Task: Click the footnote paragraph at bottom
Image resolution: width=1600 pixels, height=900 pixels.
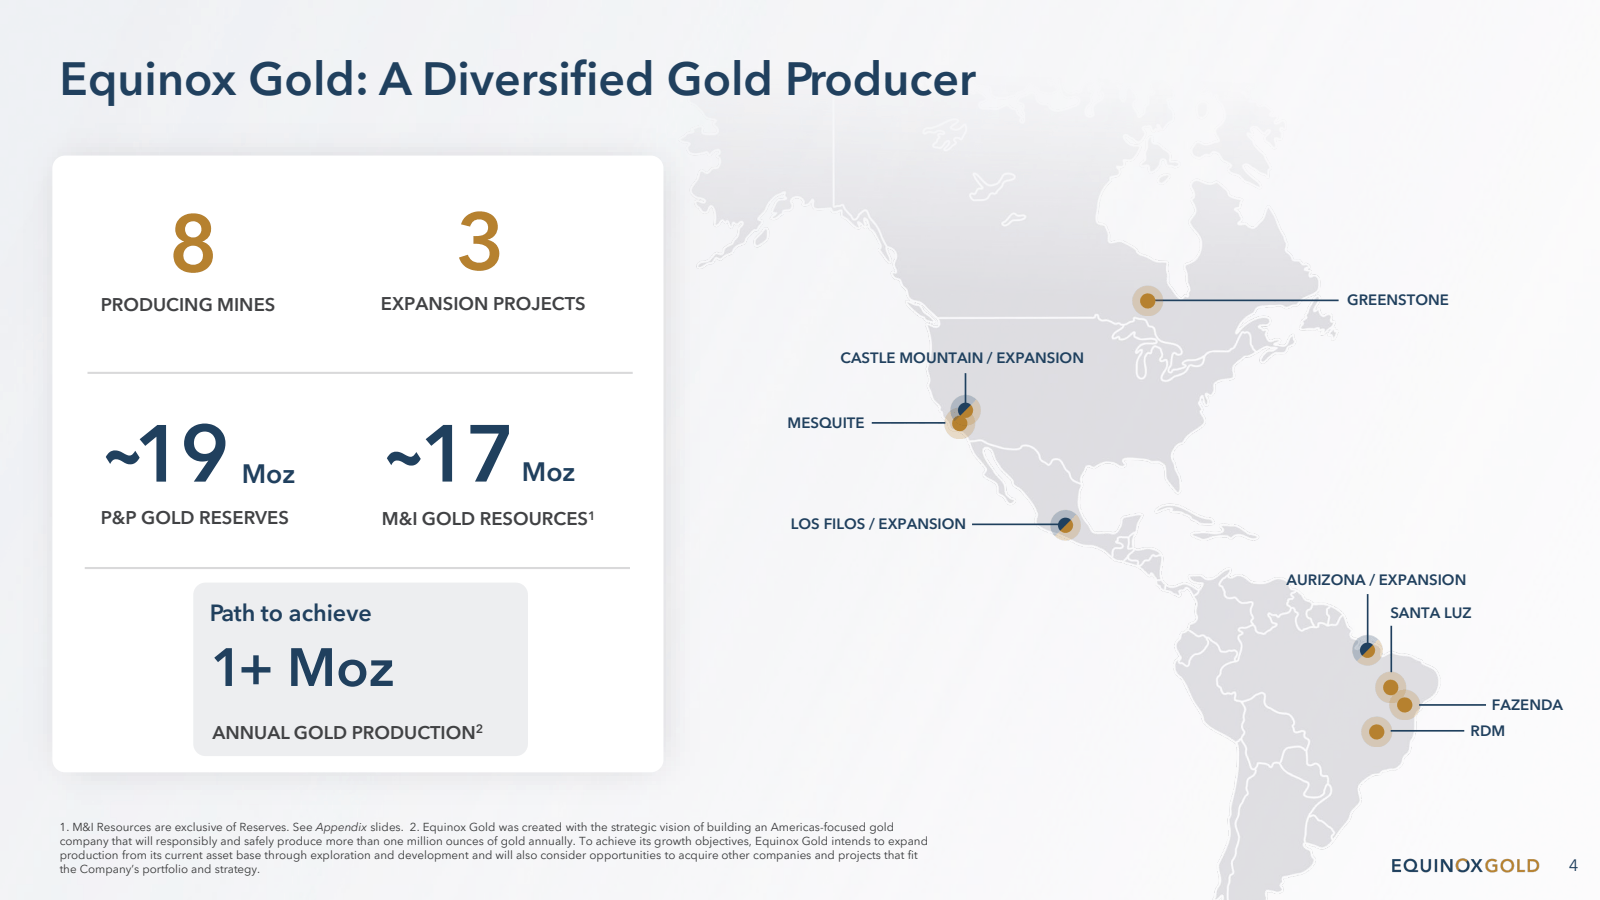Action: (494, 848)
